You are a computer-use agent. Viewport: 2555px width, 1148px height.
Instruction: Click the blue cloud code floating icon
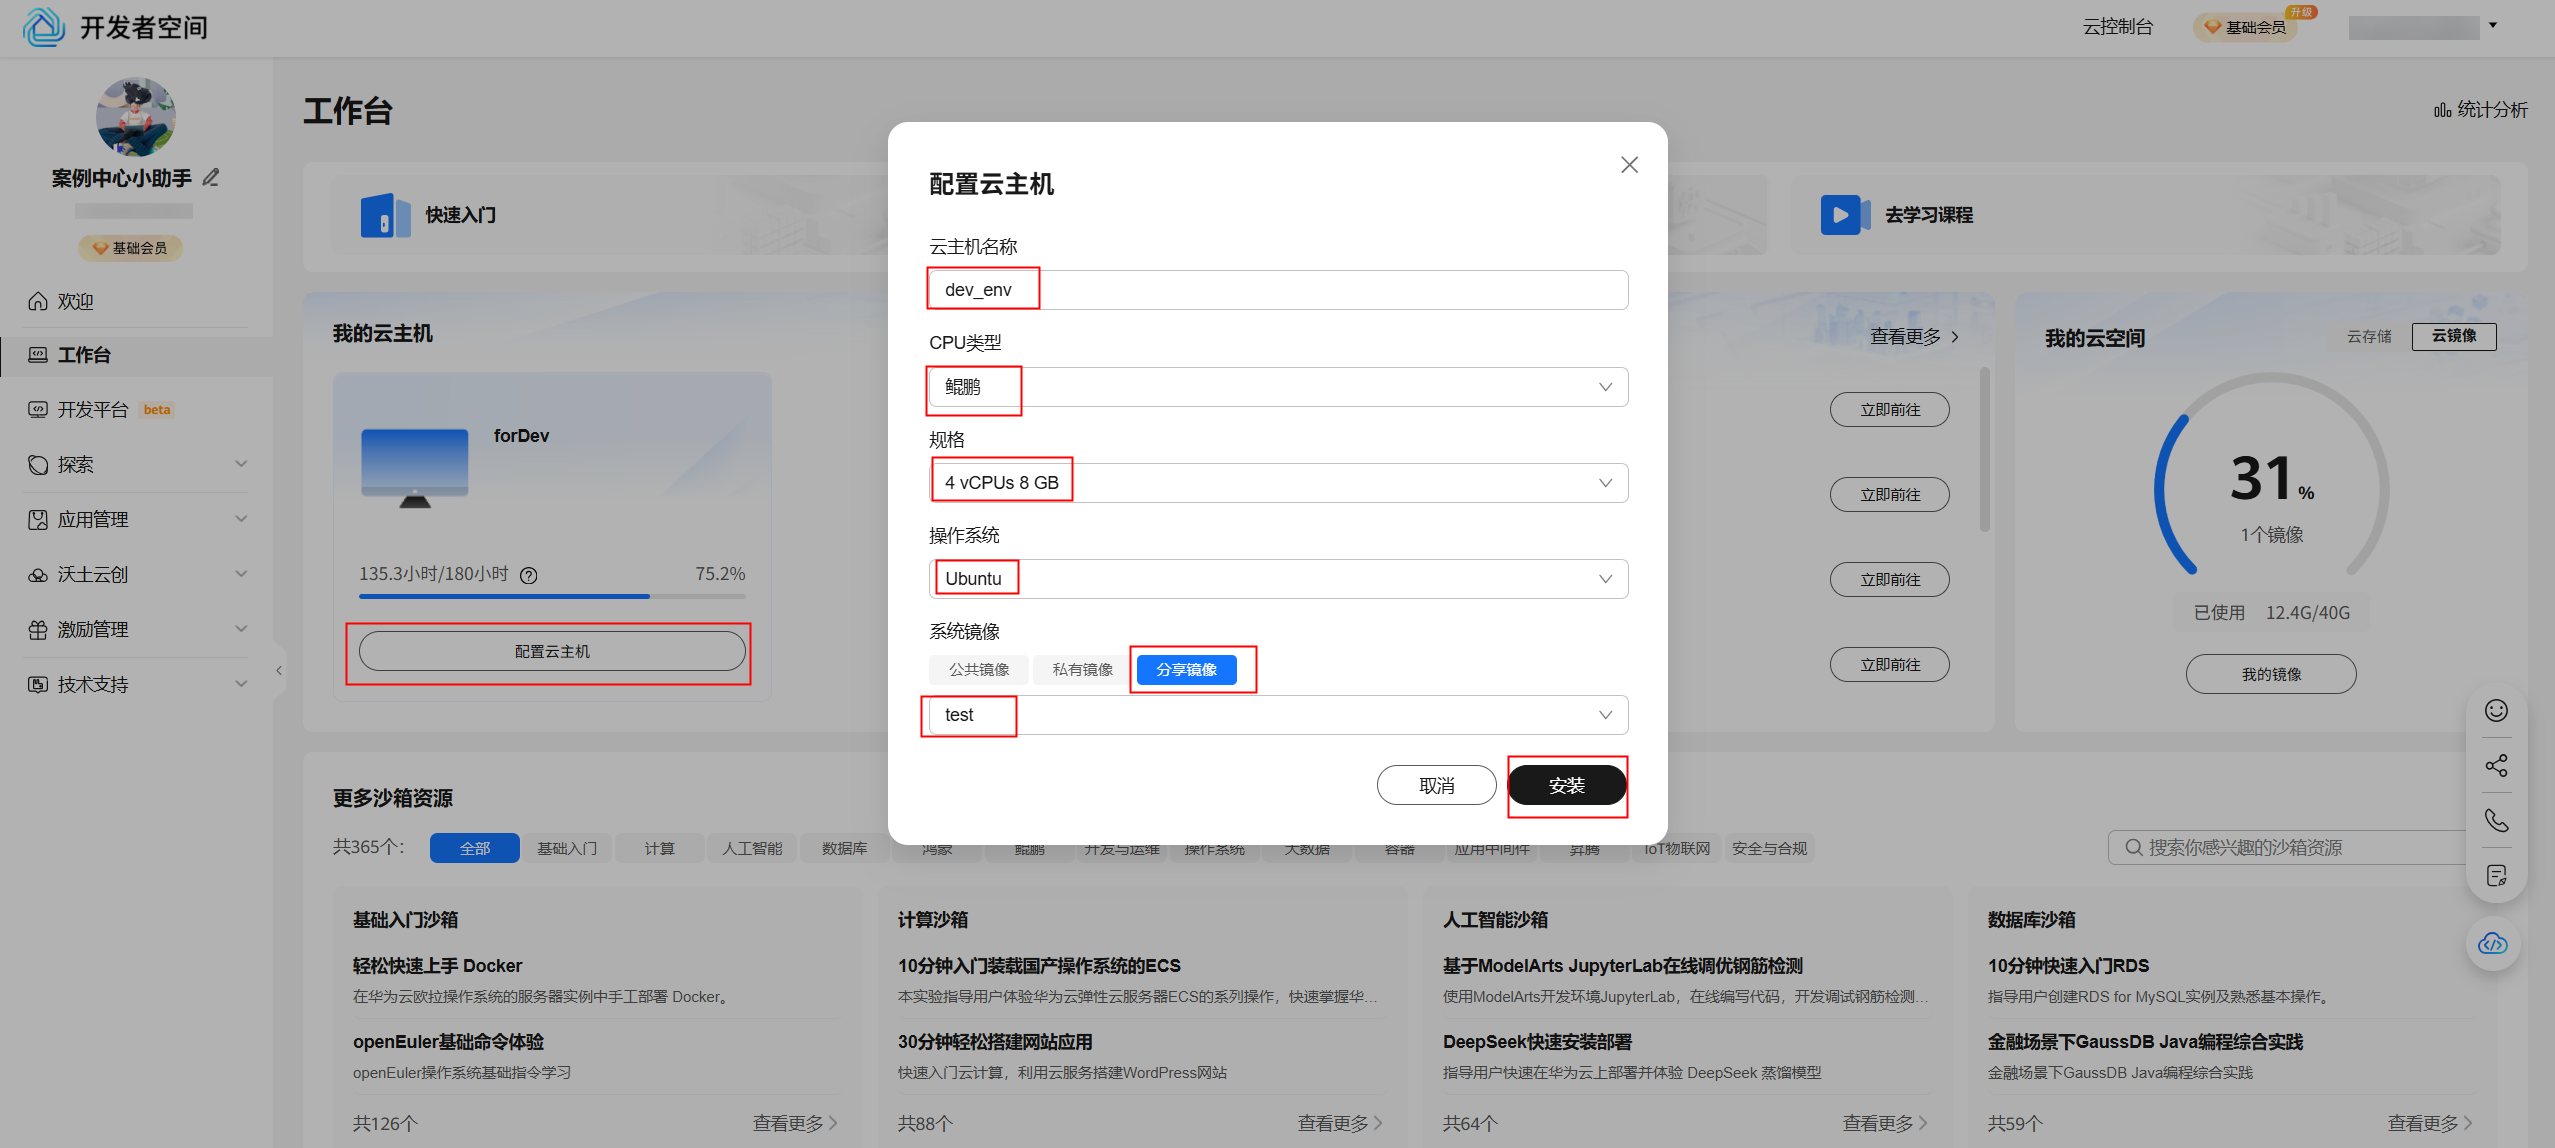tap(2492, 943)
